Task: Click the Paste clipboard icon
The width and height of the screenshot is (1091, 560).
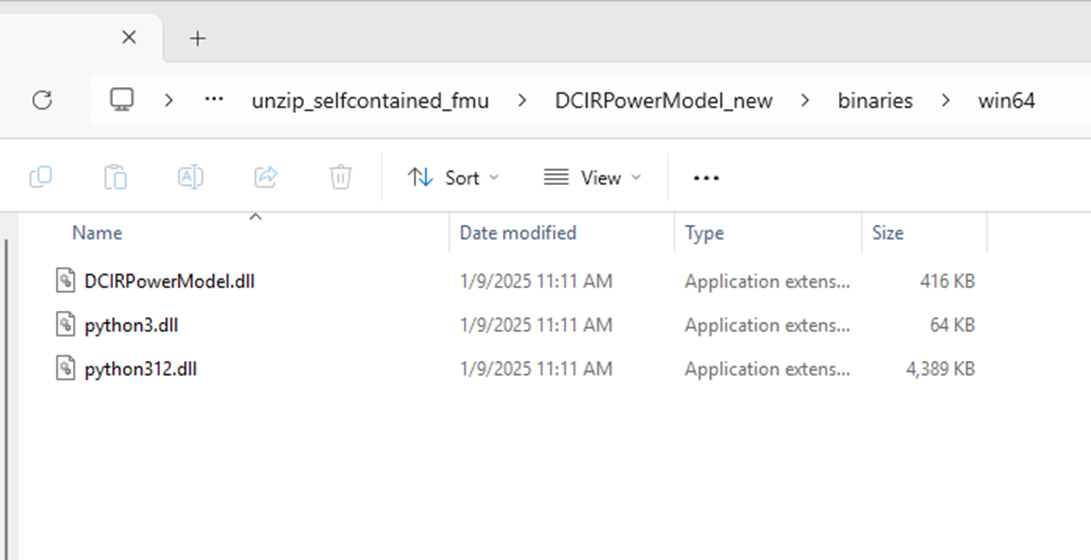Action: pos(116,178)
